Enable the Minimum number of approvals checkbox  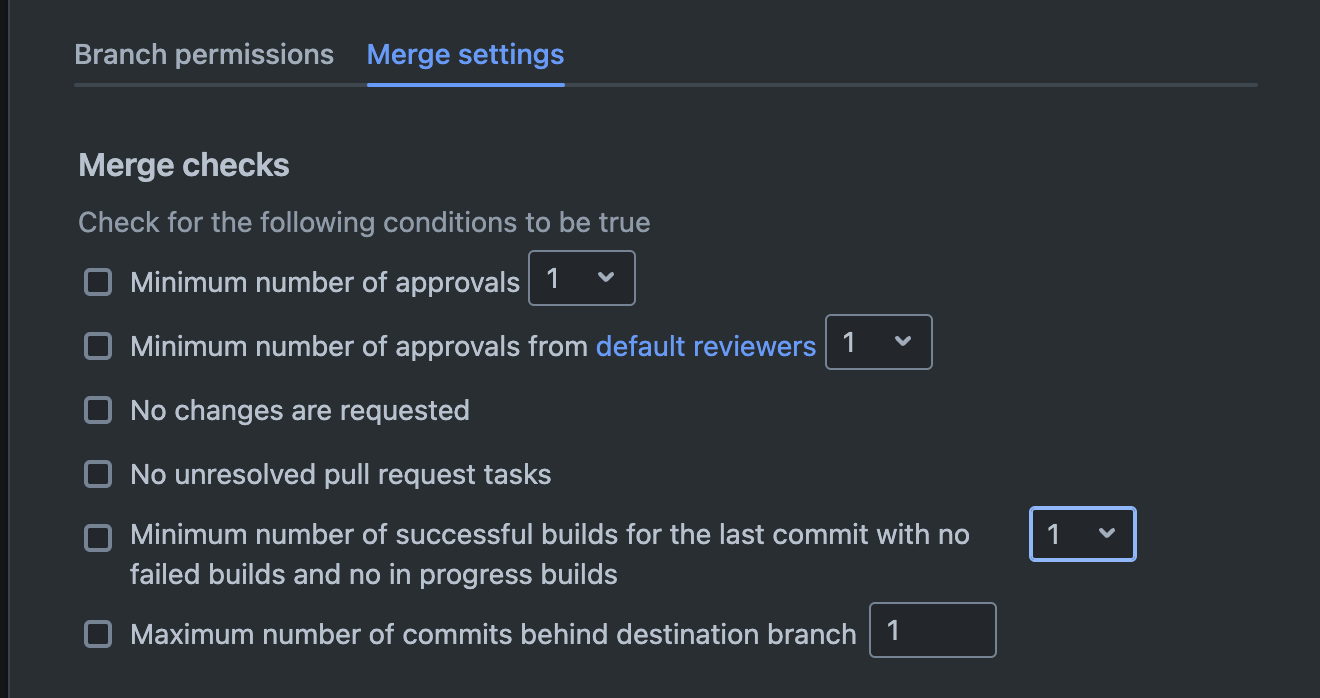(98, 282)
